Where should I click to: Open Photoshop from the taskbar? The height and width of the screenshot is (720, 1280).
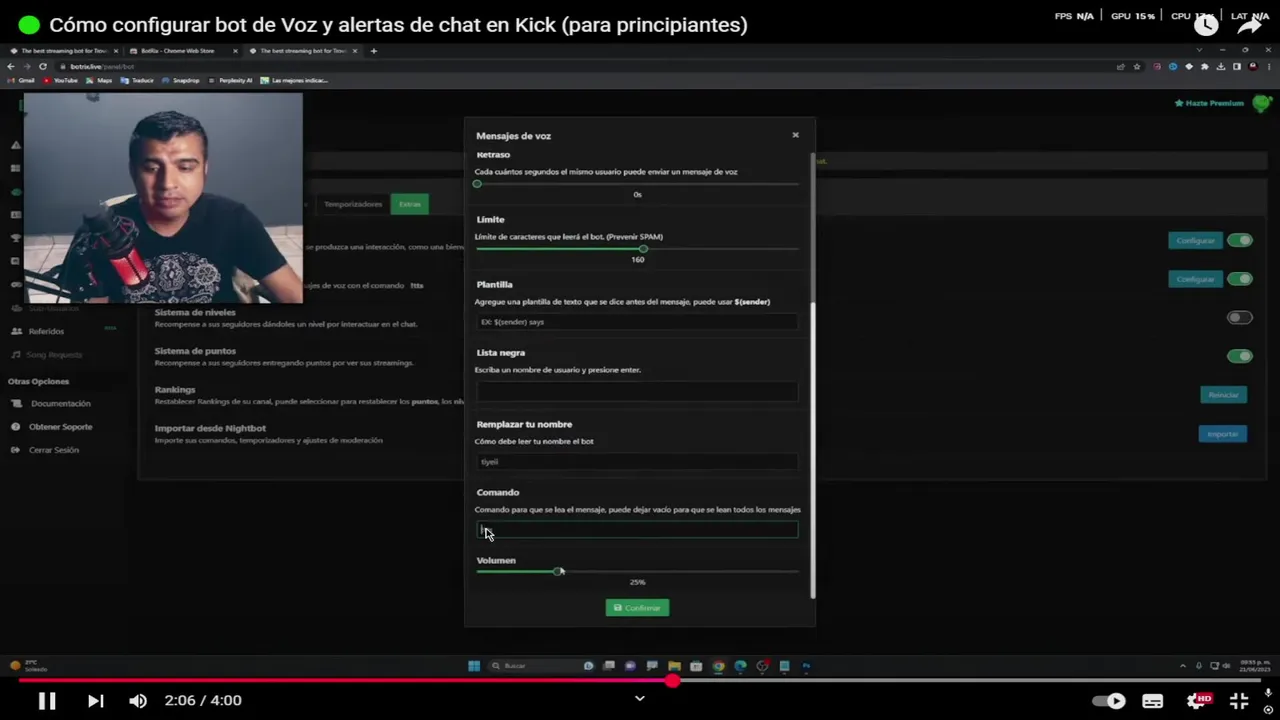tap(806, 666)
